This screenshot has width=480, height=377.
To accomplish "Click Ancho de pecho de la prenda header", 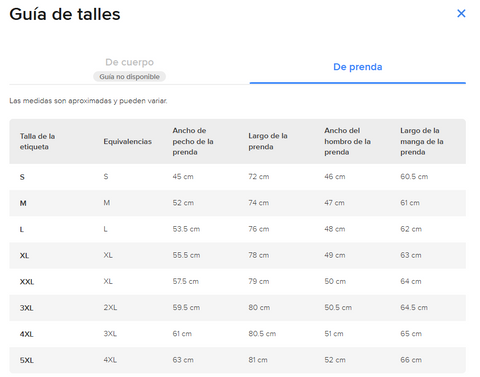I will click(x=193, y=141).
